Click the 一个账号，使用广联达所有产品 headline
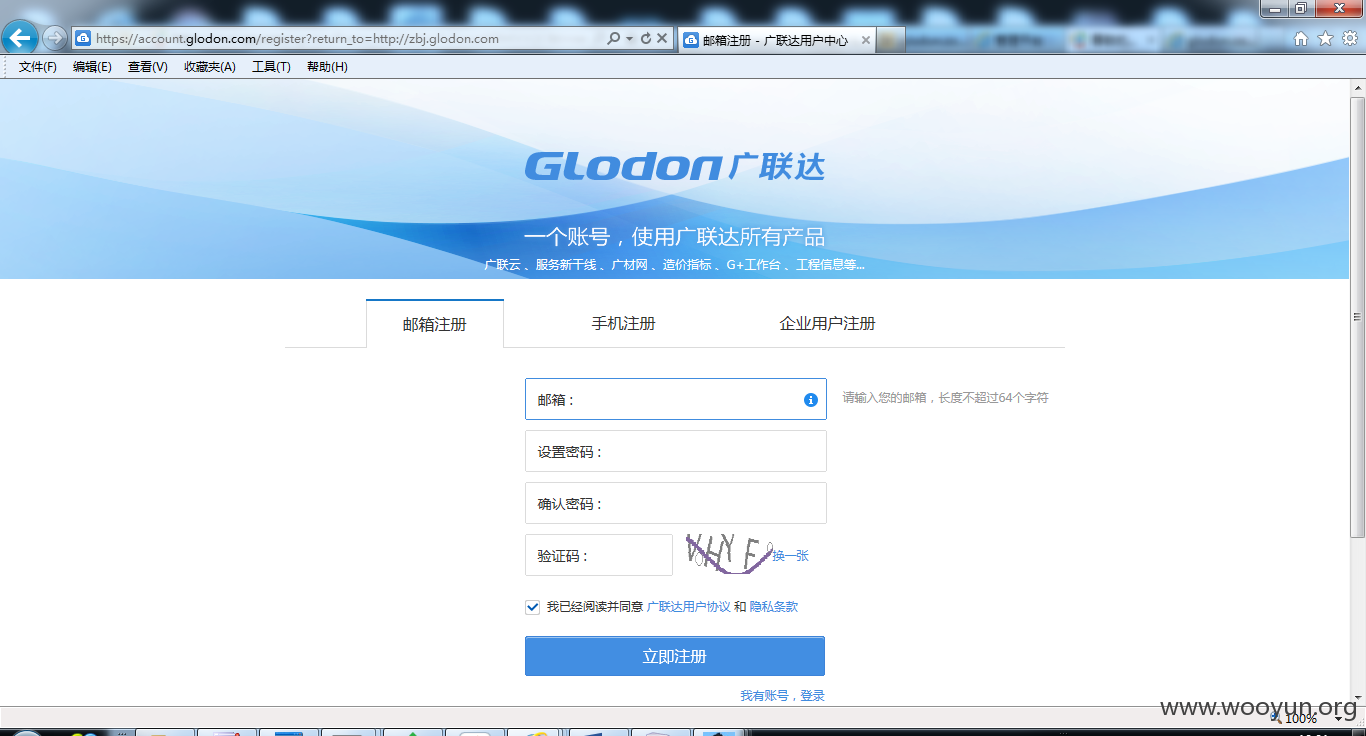Viewport: 1366px width, 736px height. [675, 237]
